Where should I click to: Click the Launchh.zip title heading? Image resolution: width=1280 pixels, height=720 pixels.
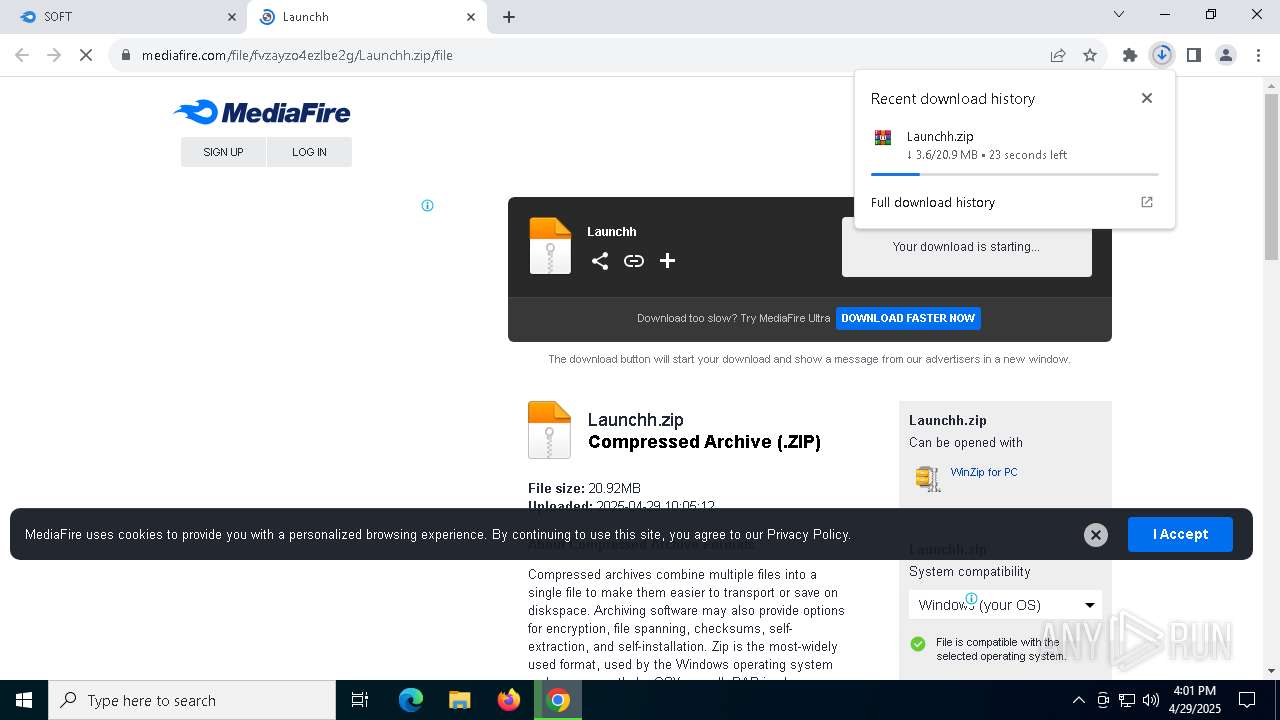coord(636,420)
